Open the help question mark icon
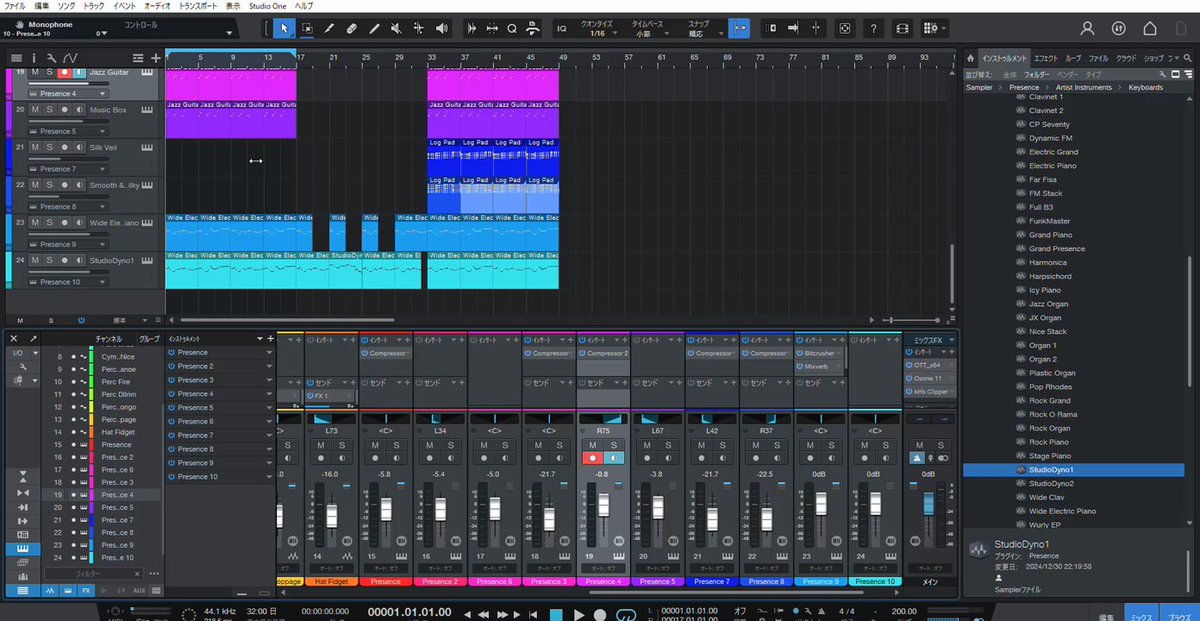This screenshot has width=1200, height=621. coord(873,28)
